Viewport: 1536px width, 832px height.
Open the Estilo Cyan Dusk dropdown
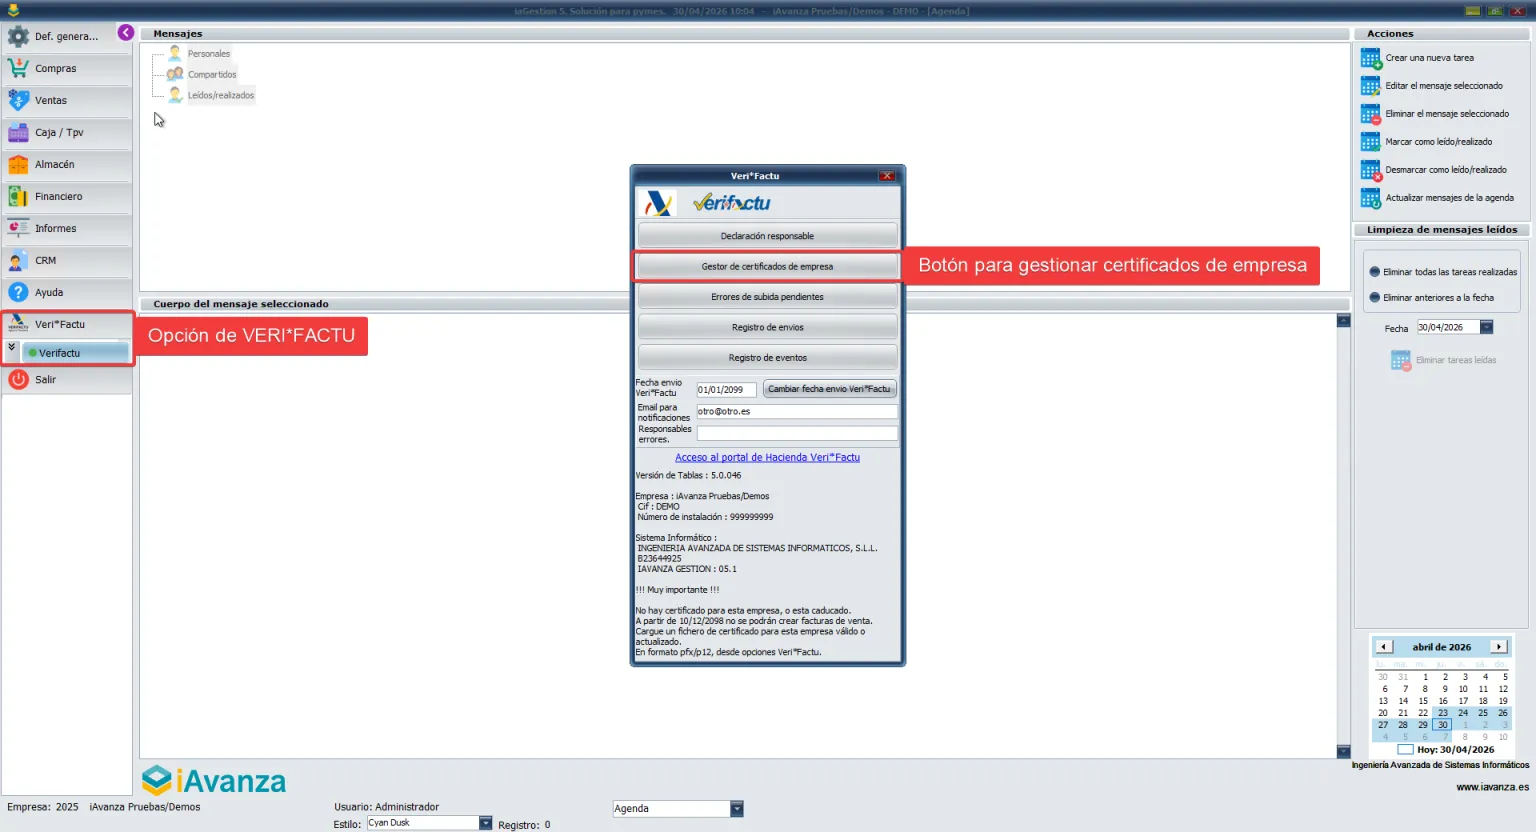pos(485,823)
